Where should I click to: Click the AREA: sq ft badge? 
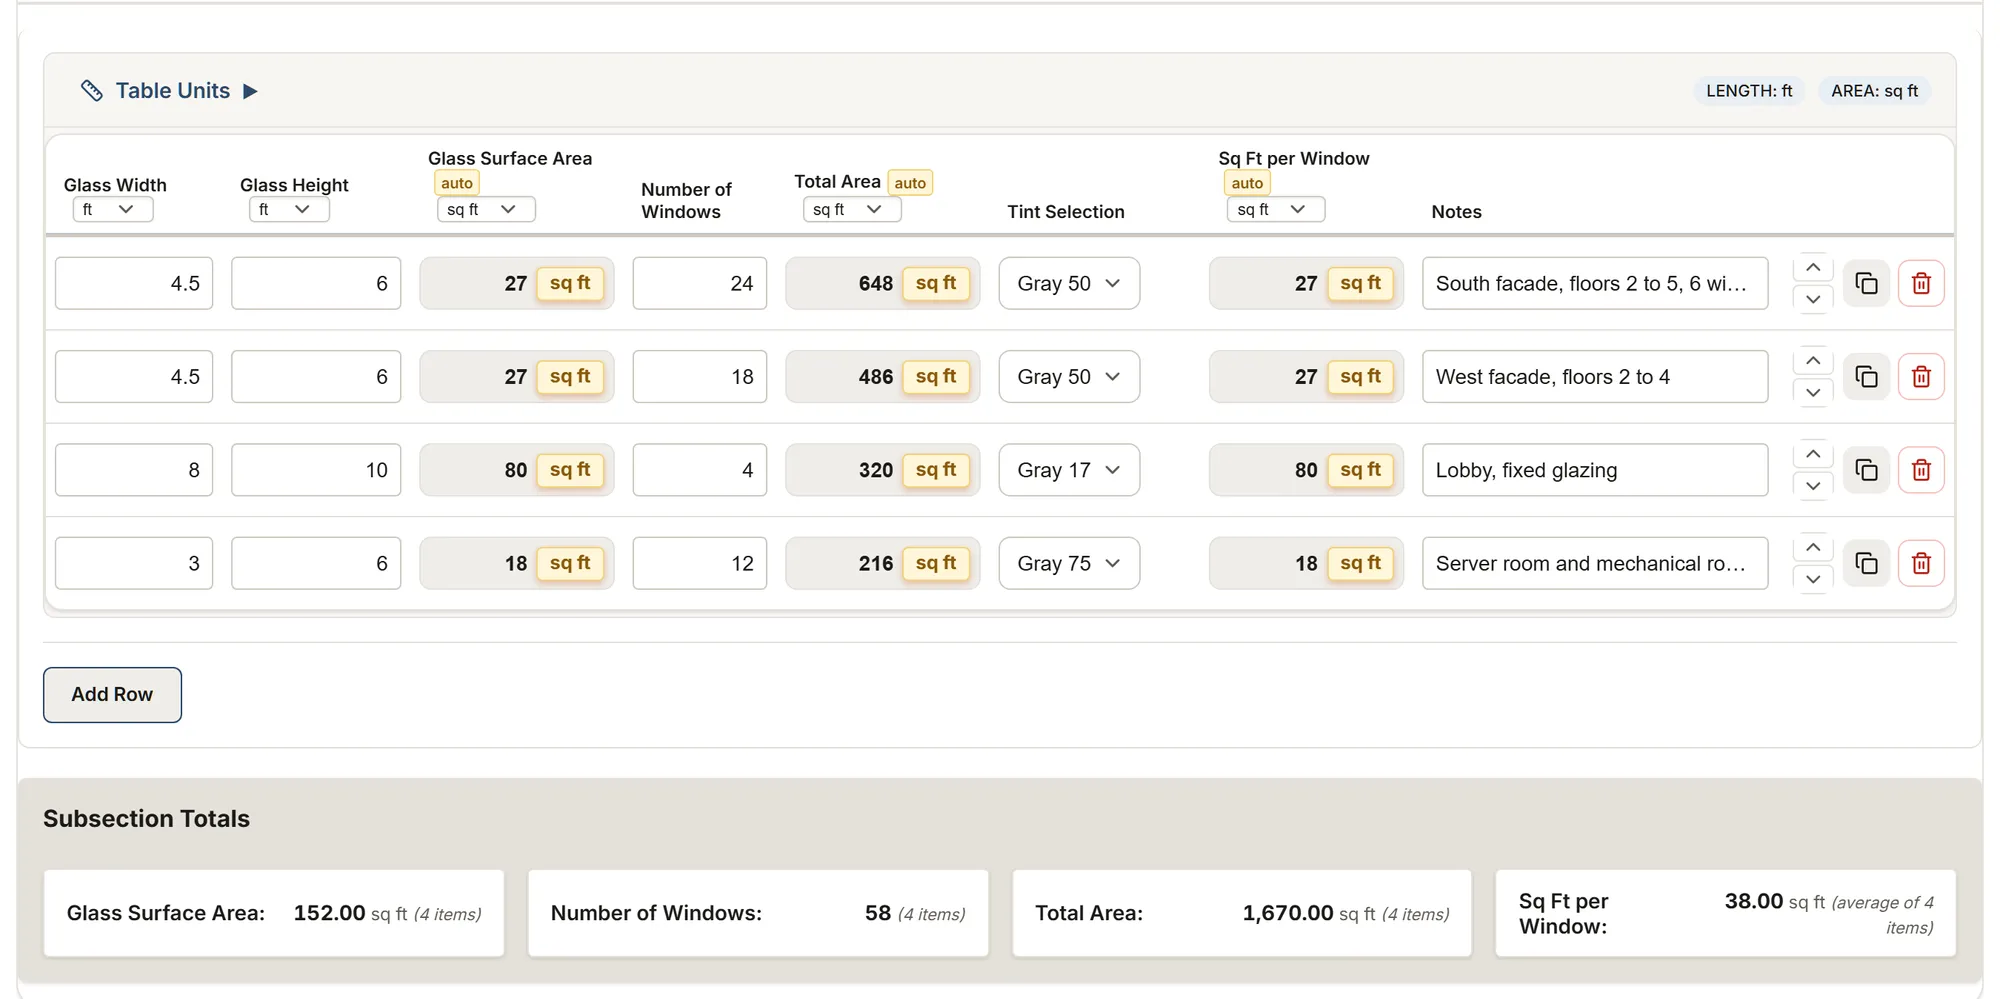[1874, 91]
